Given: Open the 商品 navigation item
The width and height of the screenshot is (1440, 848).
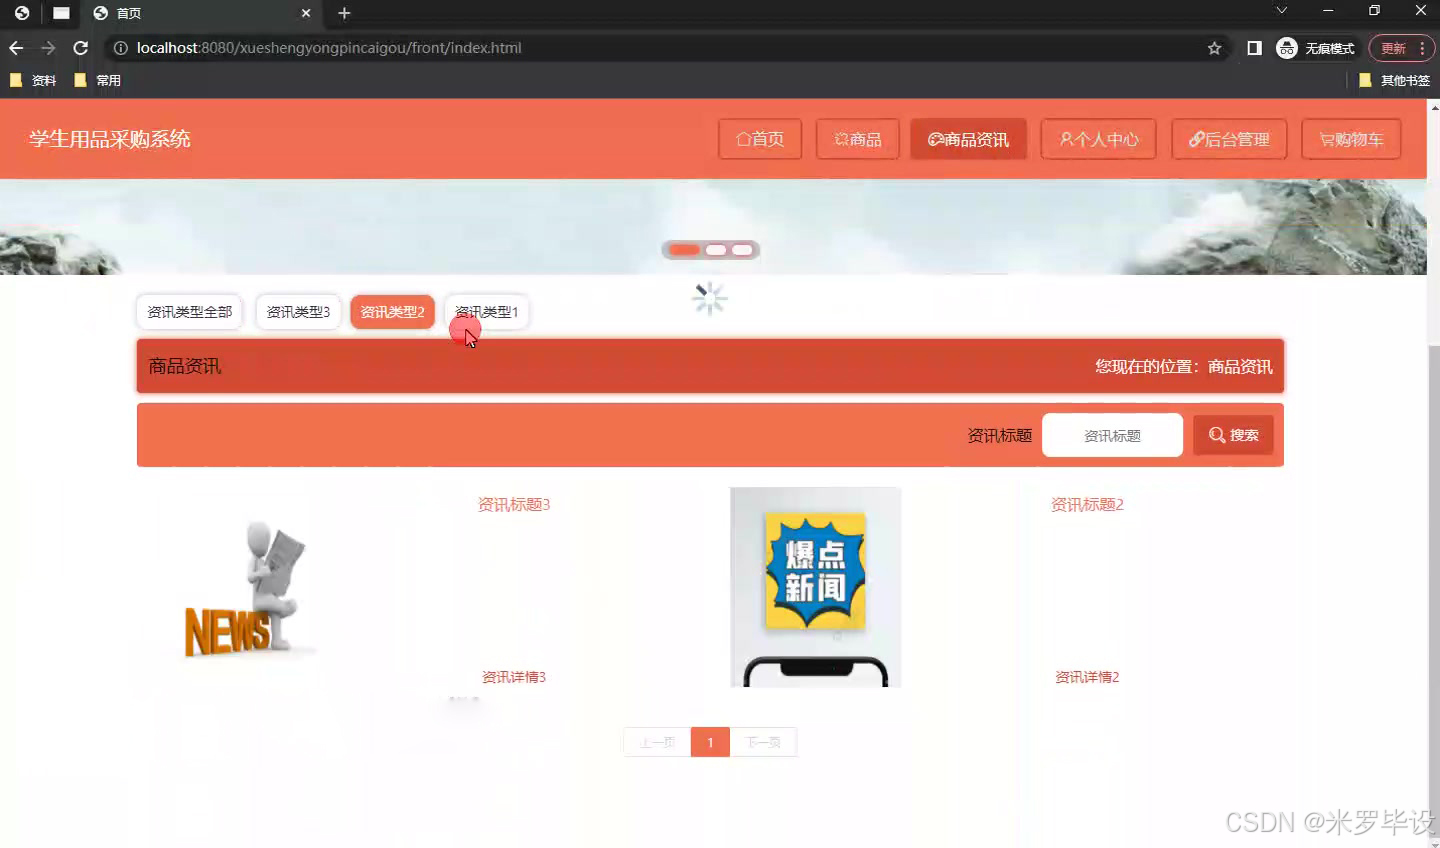Looking at the screenshot, I should pos(858,139).
